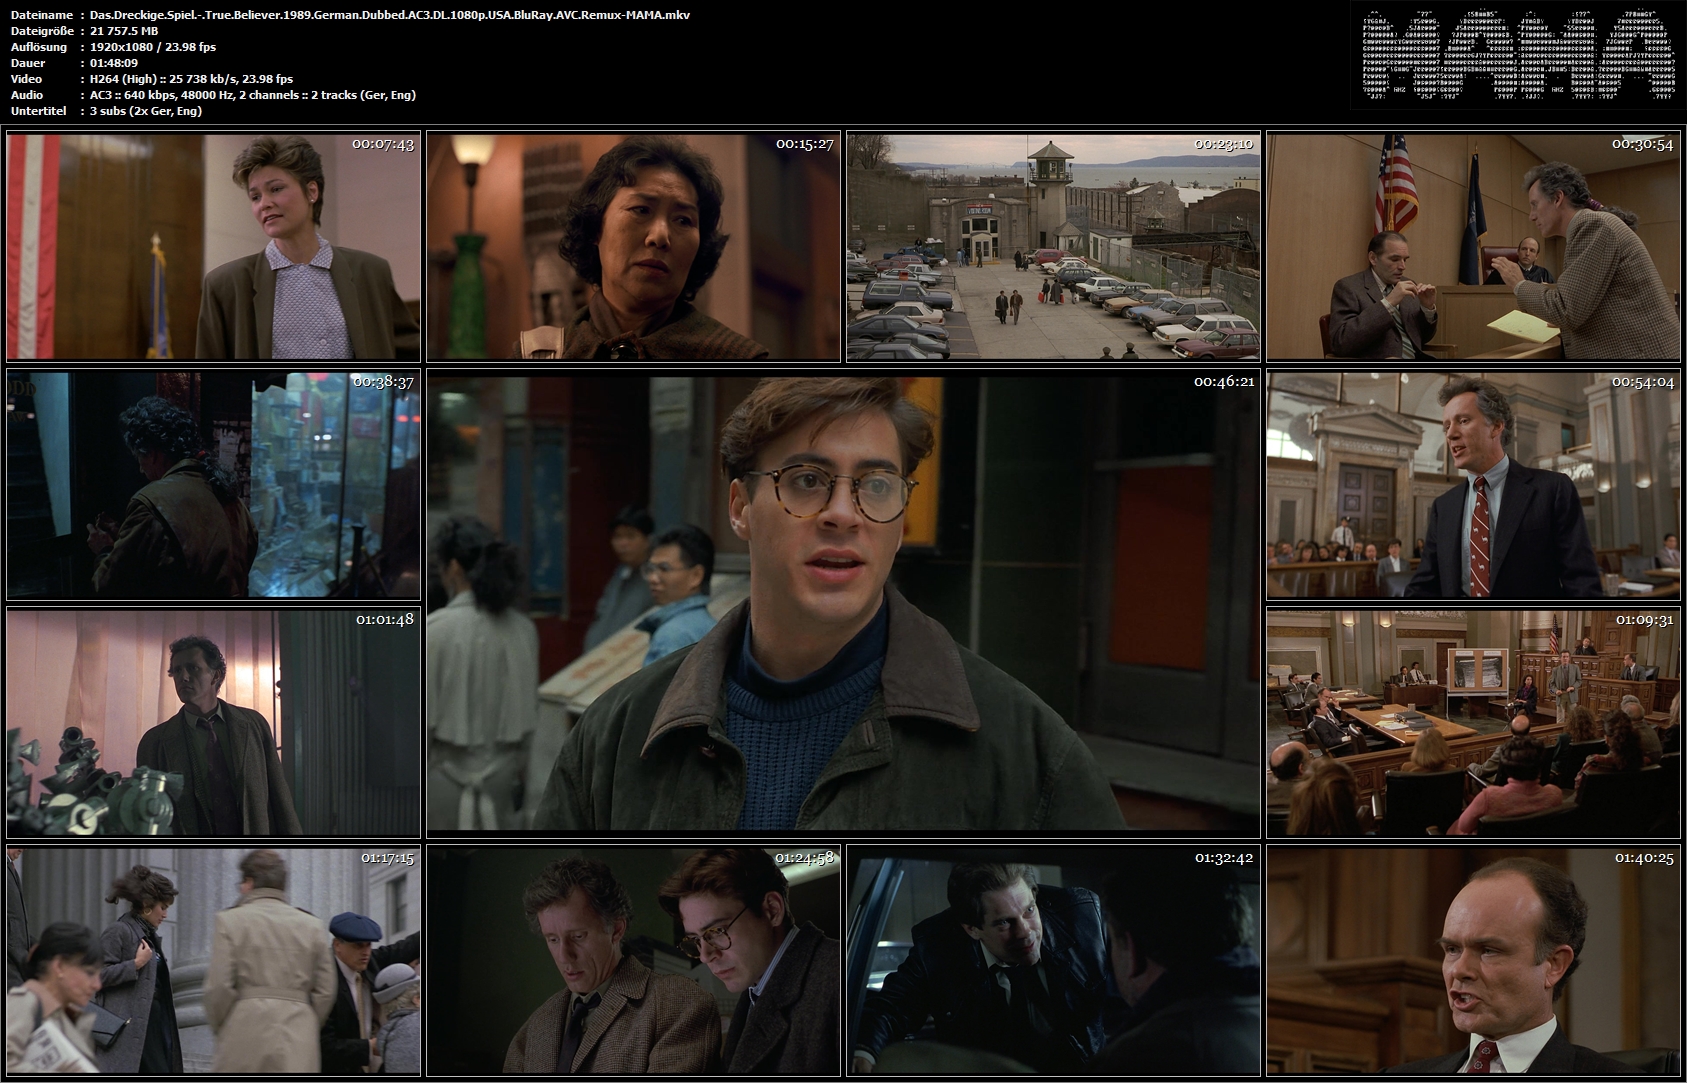Open the car window frame at 01:32:42
The height and width of the screenshot is (1083, 1687).
(1053, 961)
